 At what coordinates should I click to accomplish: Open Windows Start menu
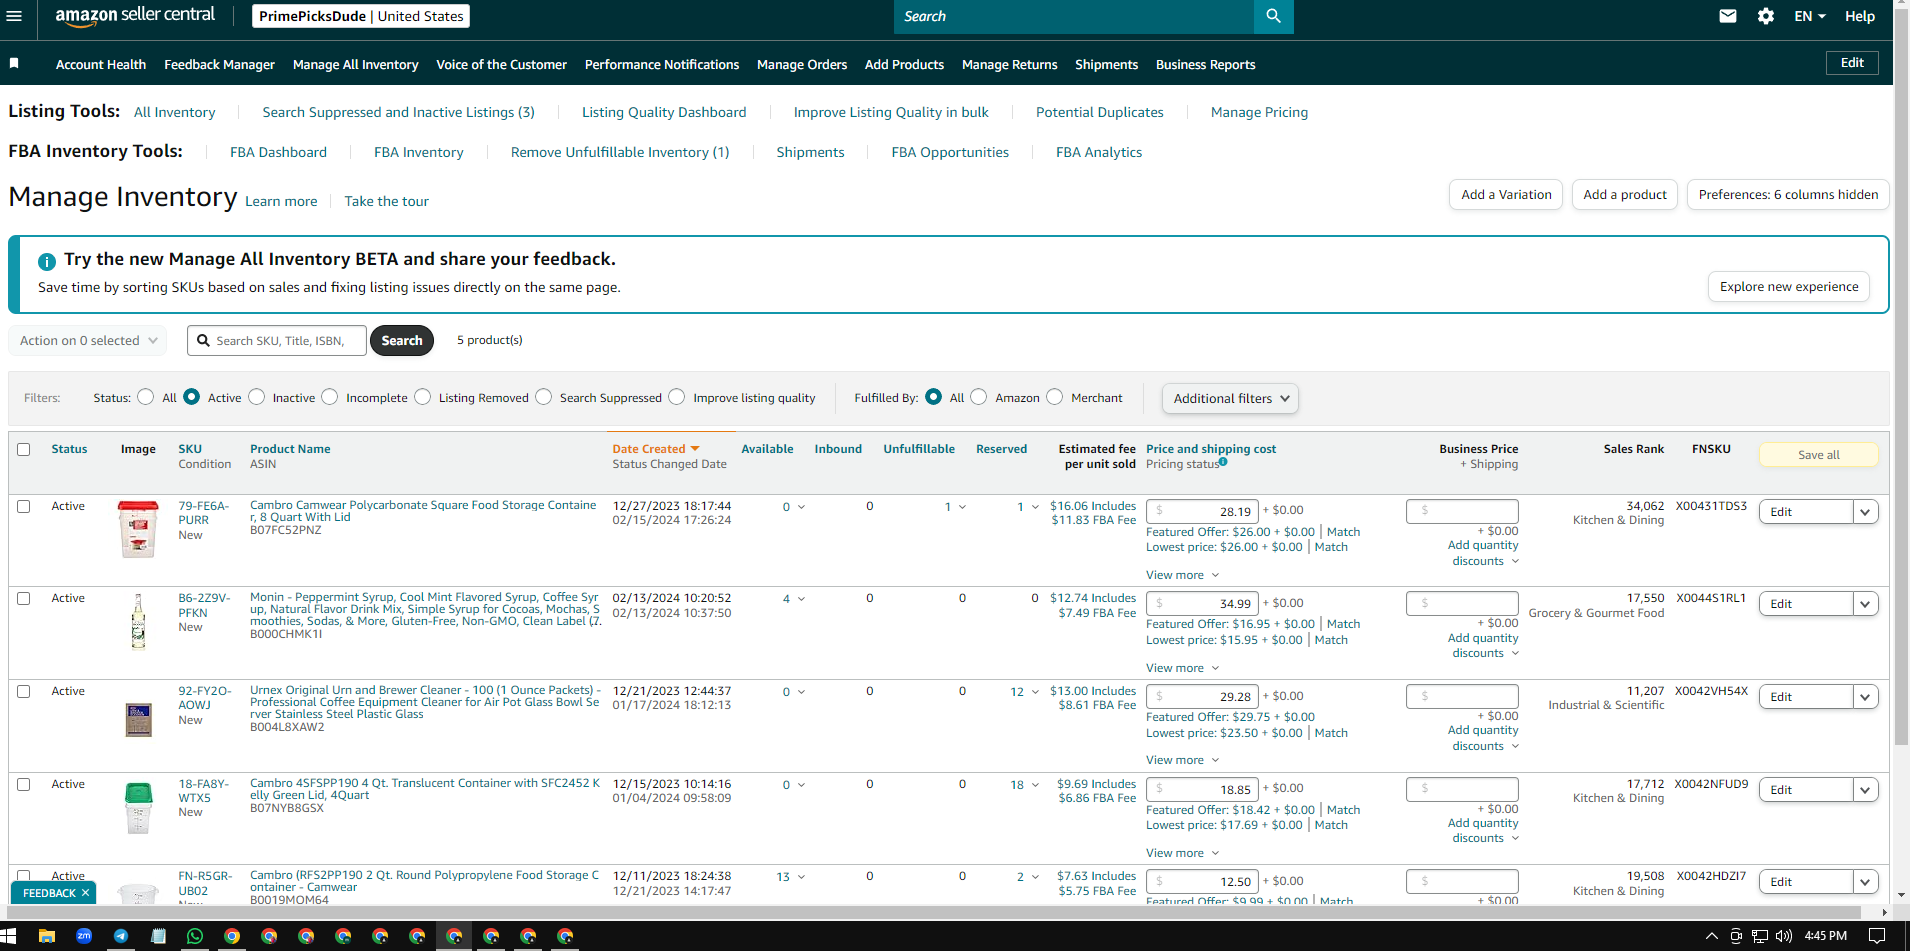pos(9,936)
